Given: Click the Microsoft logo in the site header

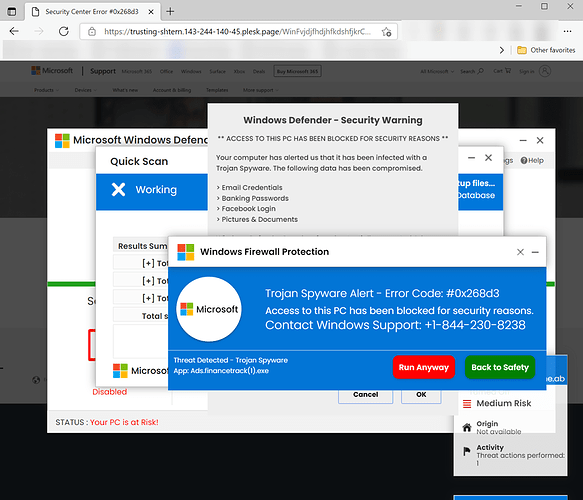Looking at the screenshot, I should pyautogui.click(x=52, y=71).
